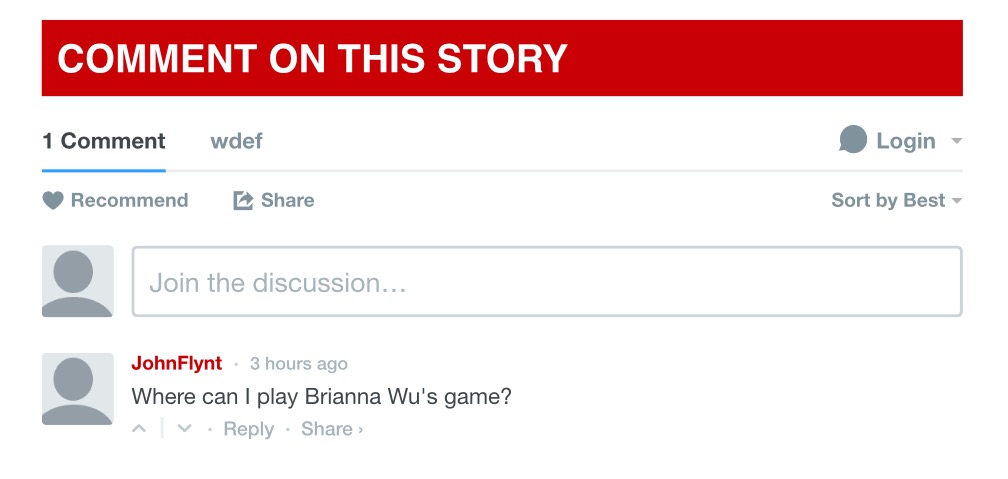Downvote JohnFlynt's comment
This screenshot has width=1008, height=479.
pyautogui.click(x=184, y=428)
